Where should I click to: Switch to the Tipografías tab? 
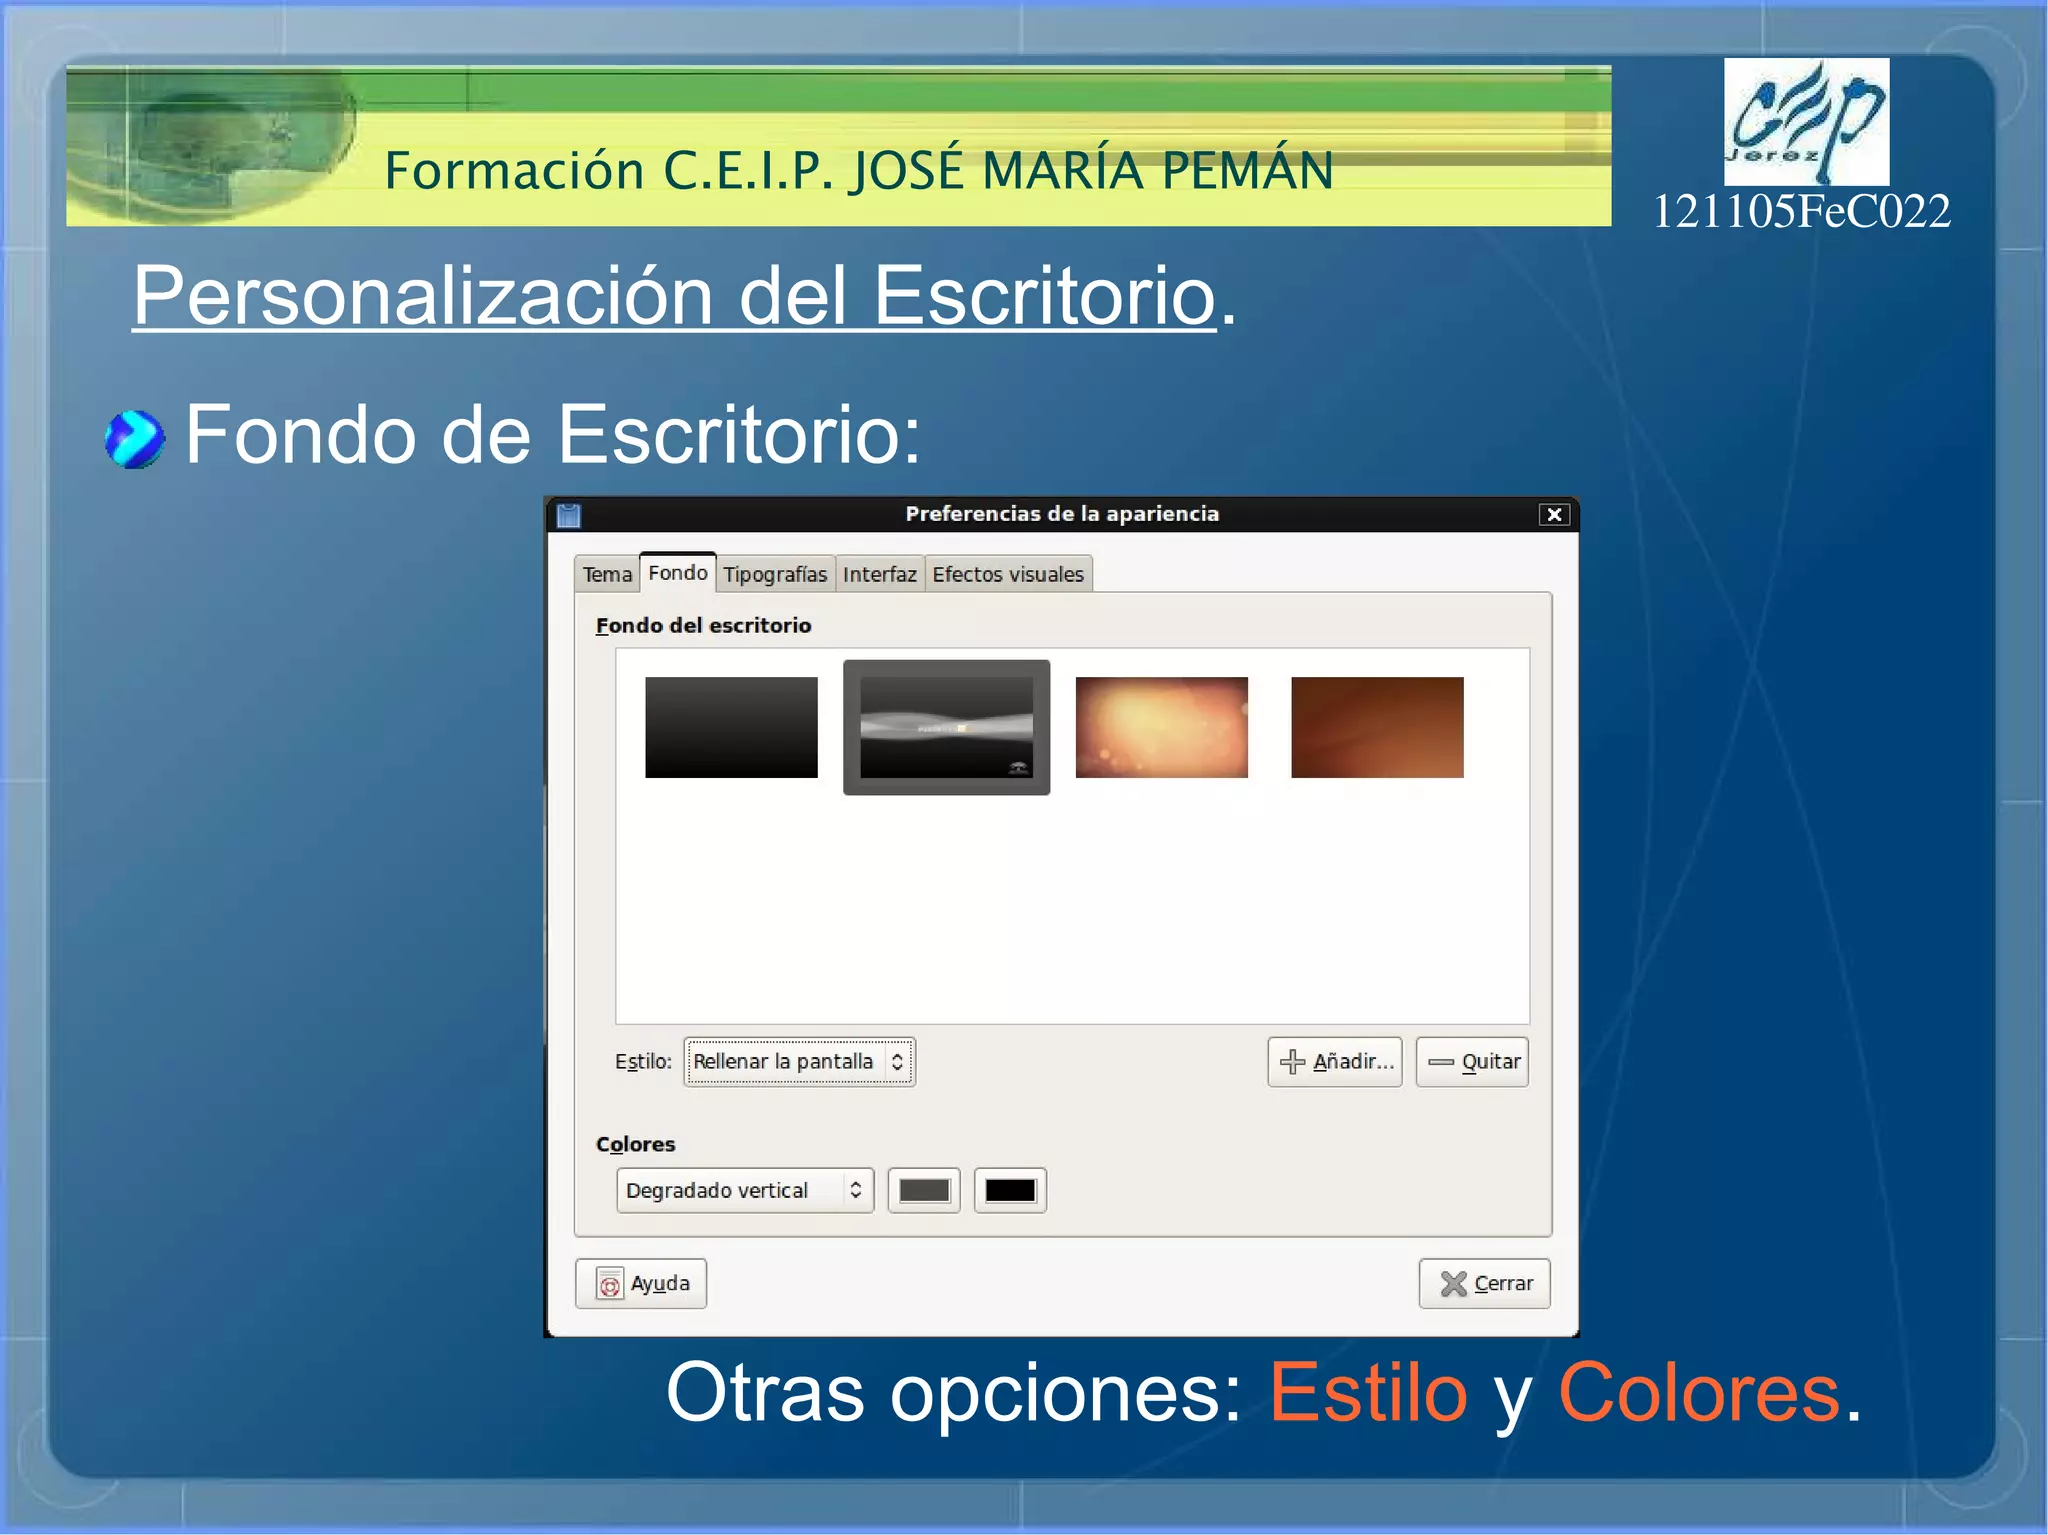coord(775,574)
